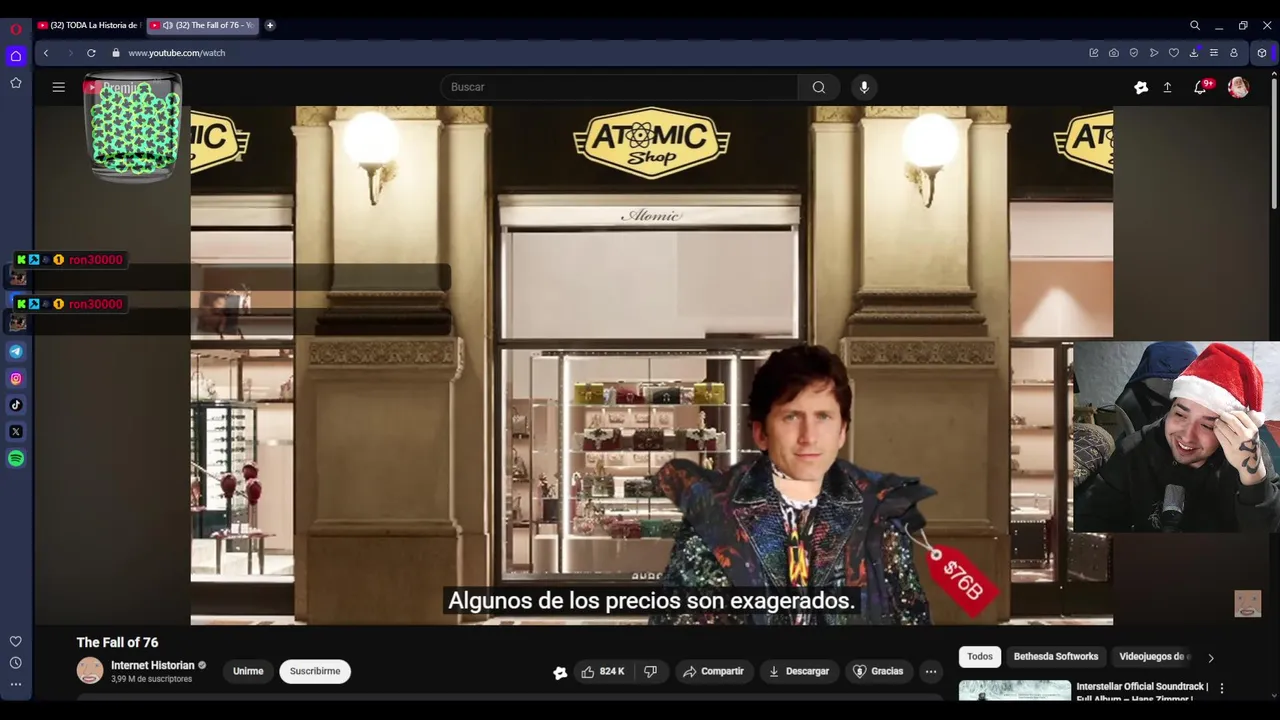1280x720 pixels.
Task: Select The Fall of 76 tab
Action: tap(204, 25)
